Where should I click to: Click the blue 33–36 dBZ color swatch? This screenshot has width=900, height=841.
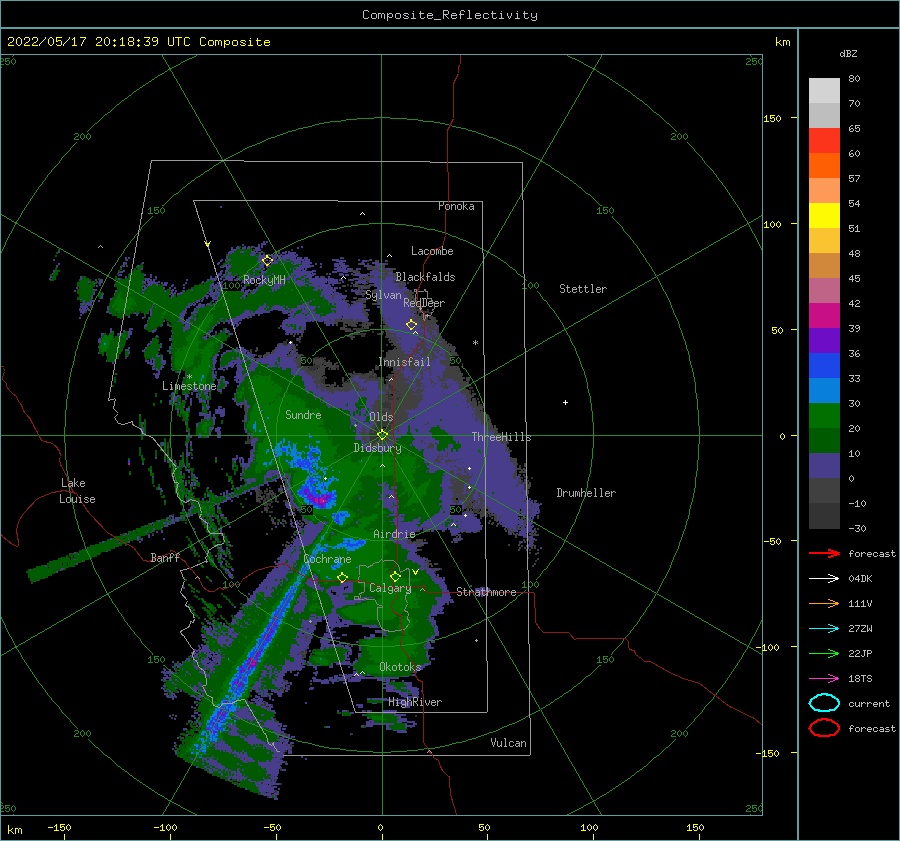pos(824,366)
